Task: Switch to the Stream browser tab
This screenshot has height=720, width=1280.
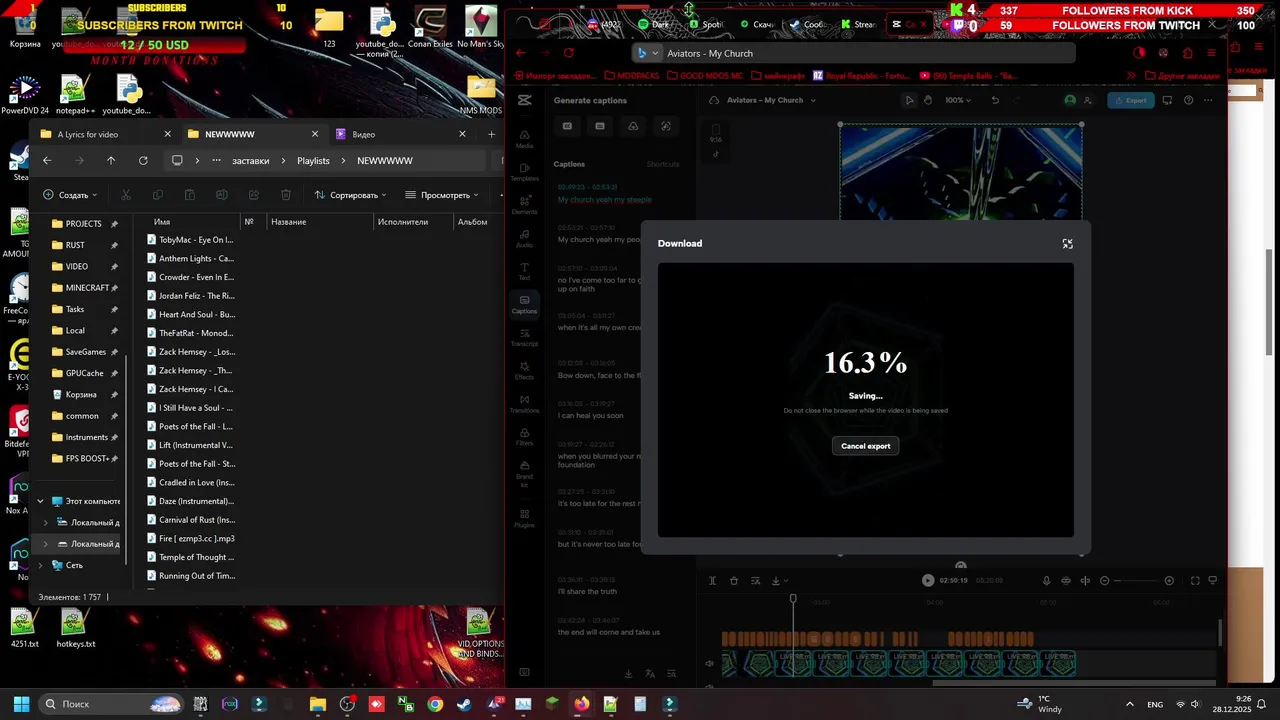Action: click(858, 24)
